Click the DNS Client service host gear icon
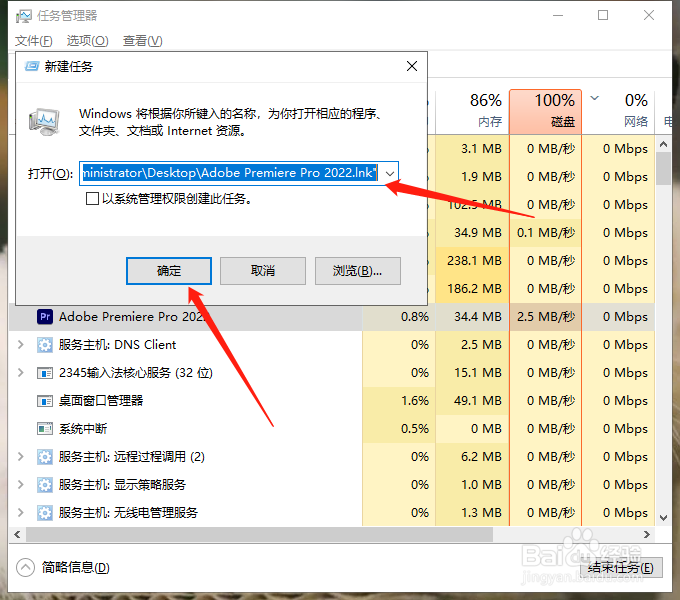 45,345
